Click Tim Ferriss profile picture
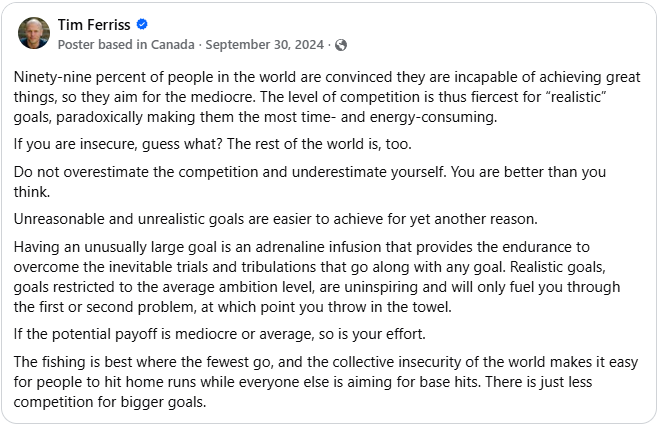The image size is (663, 430). tap(34, 33)
